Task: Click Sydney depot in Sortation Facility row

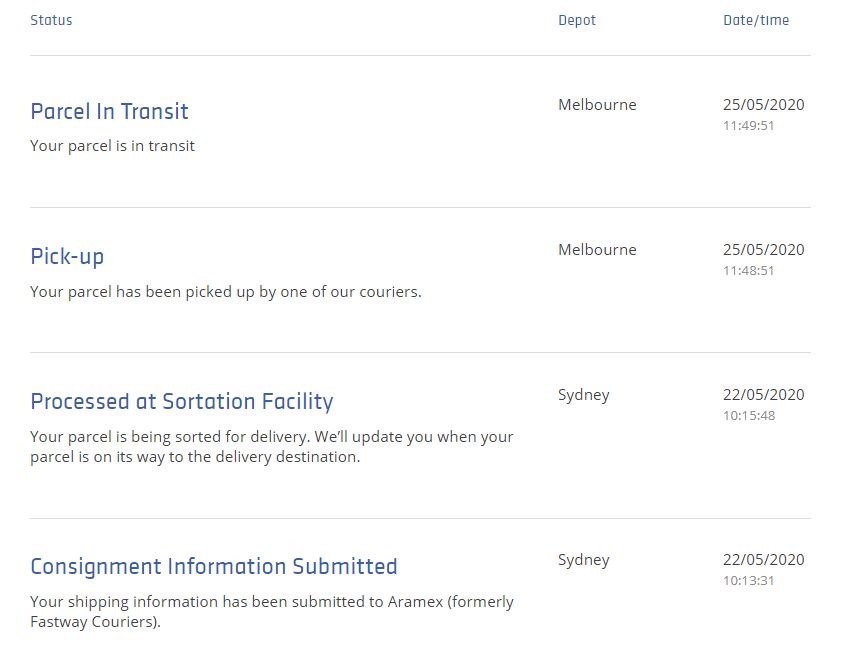Action: (583, 395)
